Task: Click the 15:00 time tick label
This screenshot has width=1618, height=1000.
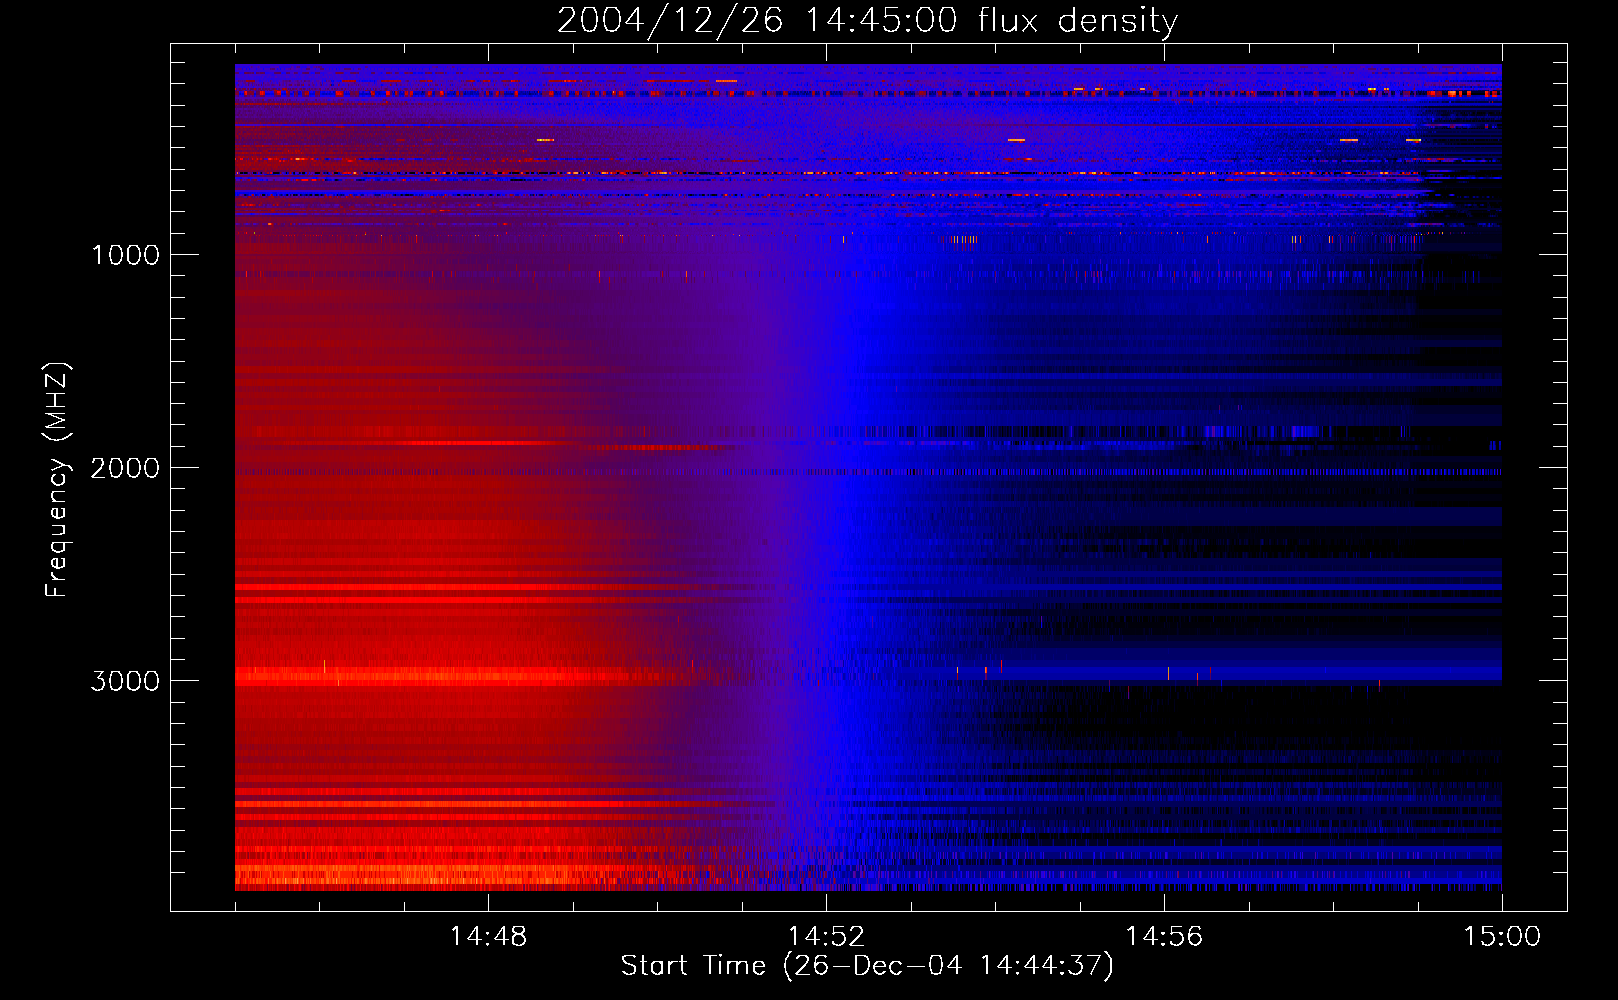Action: click(1502, 937)
